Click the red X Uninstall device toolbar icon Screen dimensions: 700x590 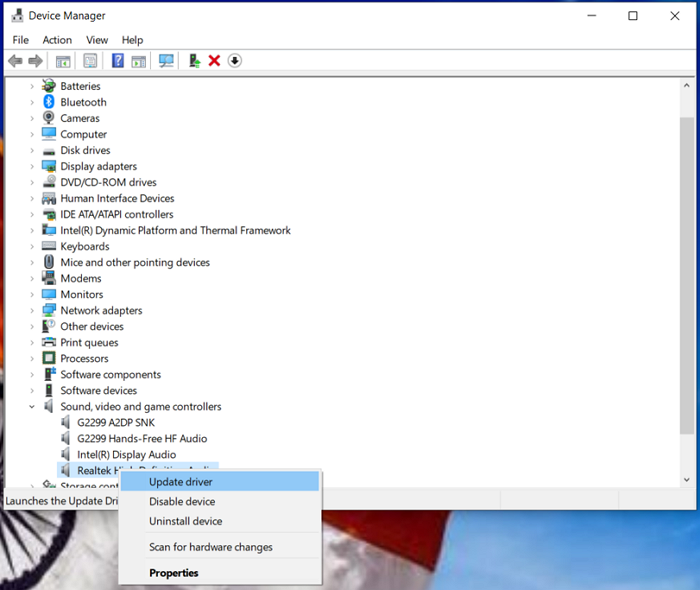click(x=214, y=61)
